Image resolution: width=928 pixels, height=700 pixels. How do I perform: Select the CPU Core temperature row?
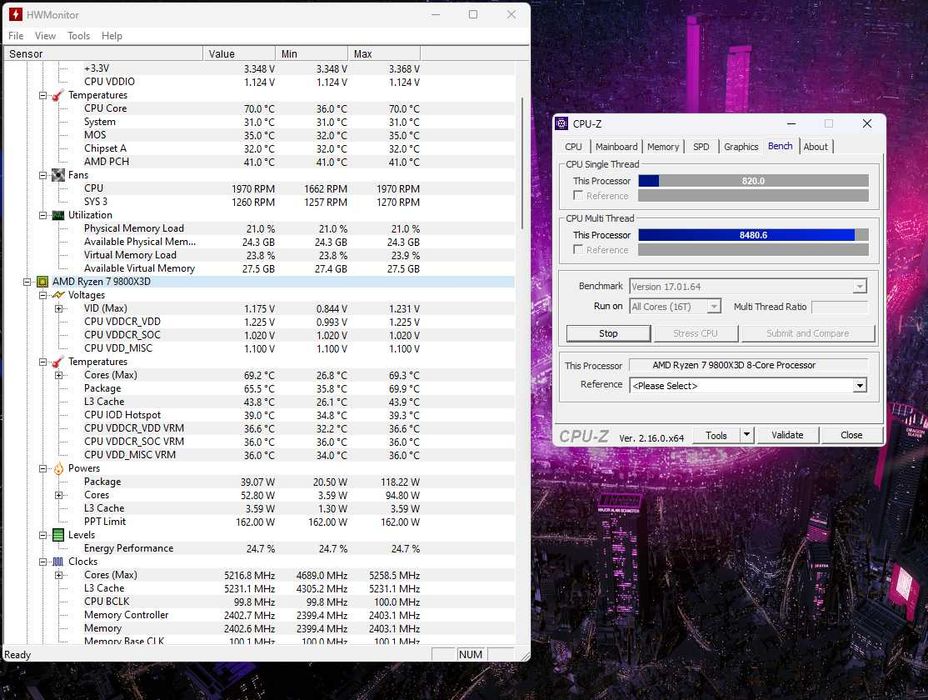pyautogui.click(x=259, y=109)
